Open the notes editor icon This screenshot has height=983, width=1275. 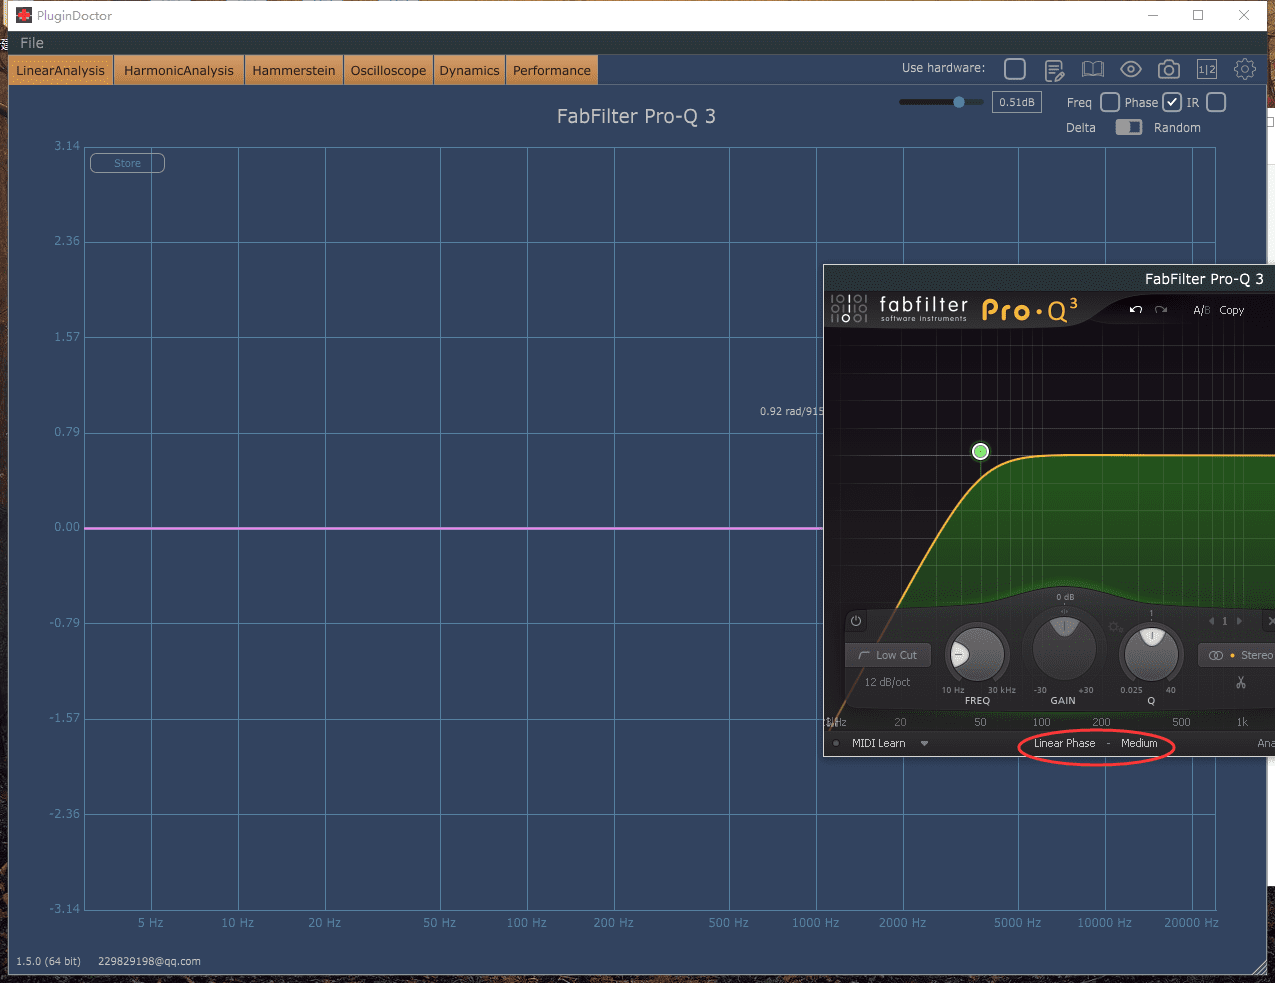pos(1054,70)
